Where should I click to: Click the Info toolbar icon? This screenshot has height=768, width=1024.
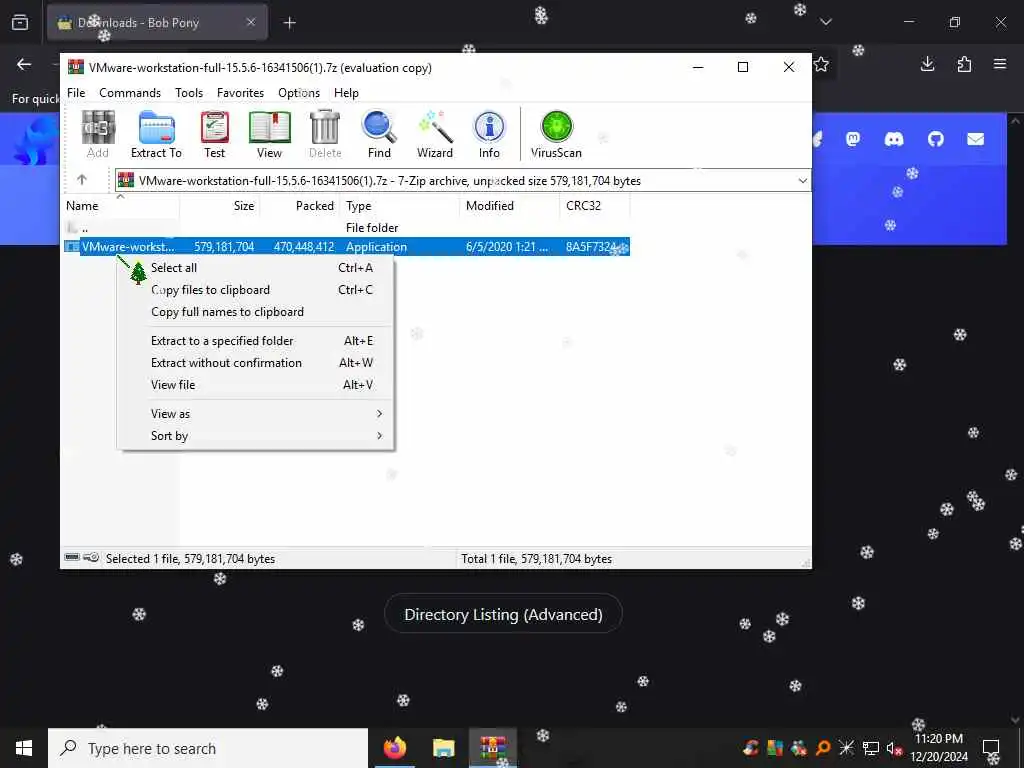pos(489,134)
